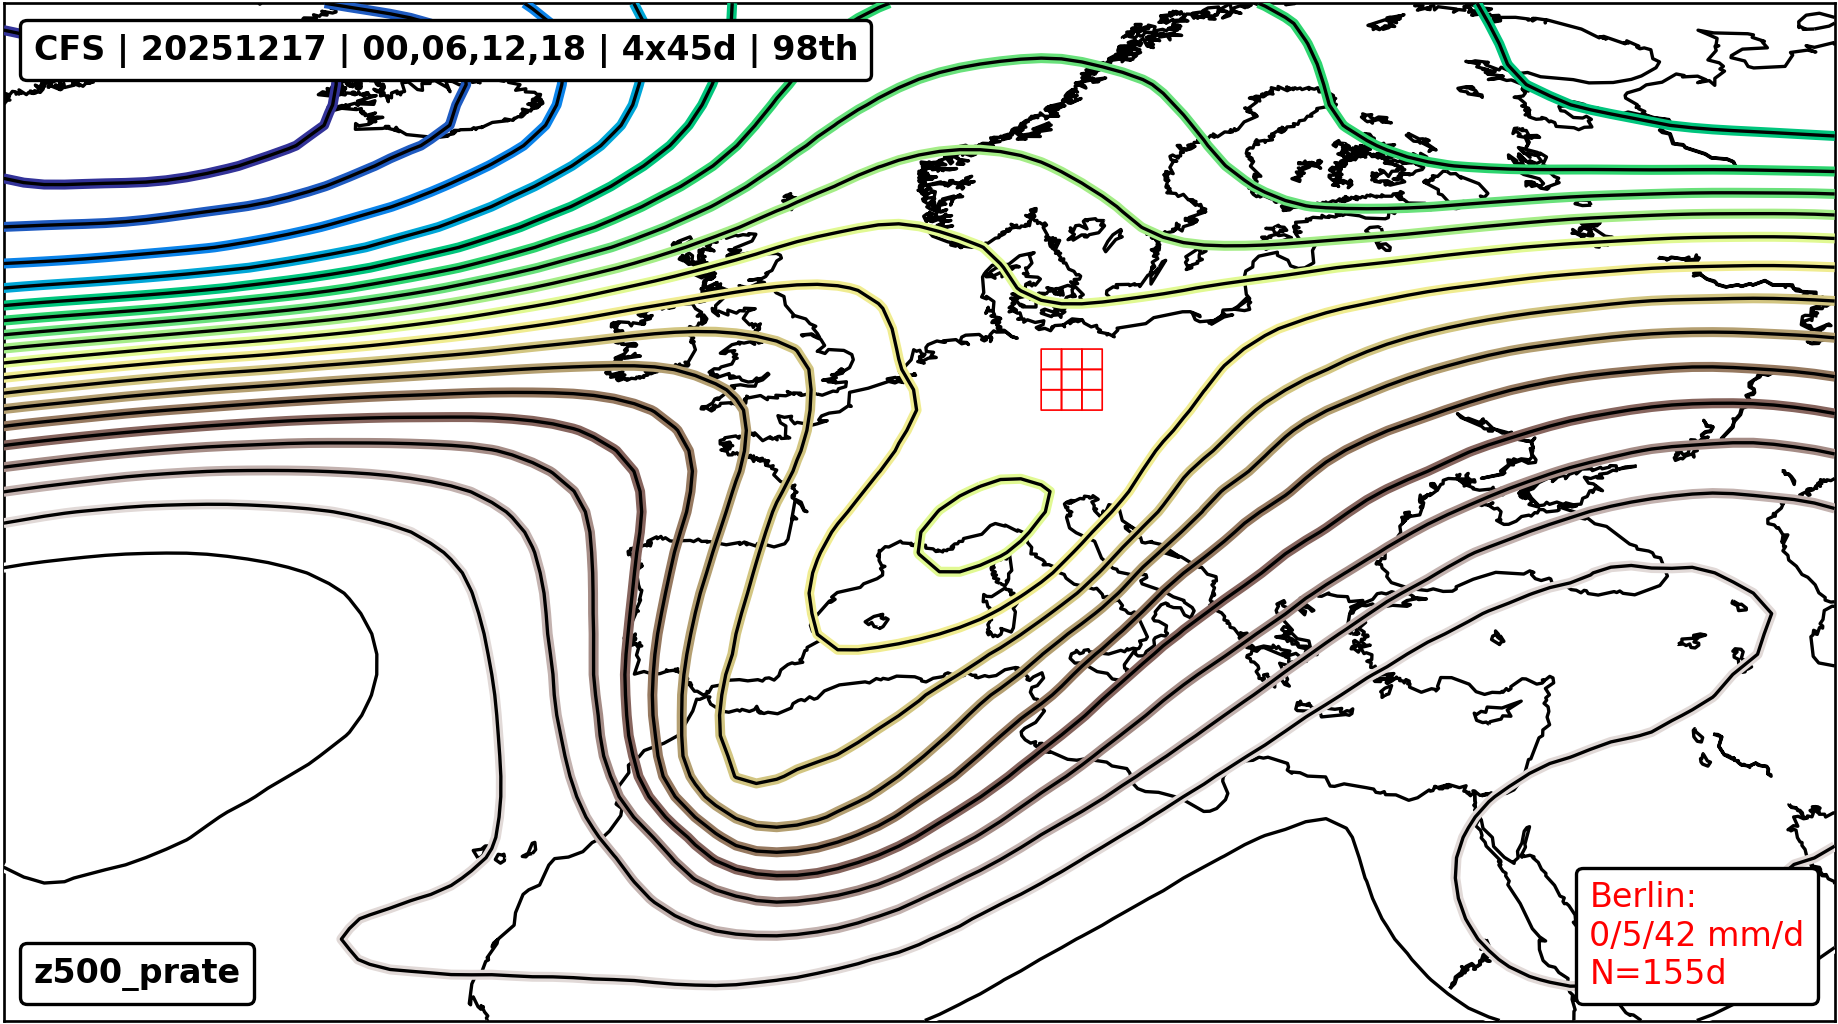Click the CFS title label box
1838x1024 pixels.
point(445,49)
